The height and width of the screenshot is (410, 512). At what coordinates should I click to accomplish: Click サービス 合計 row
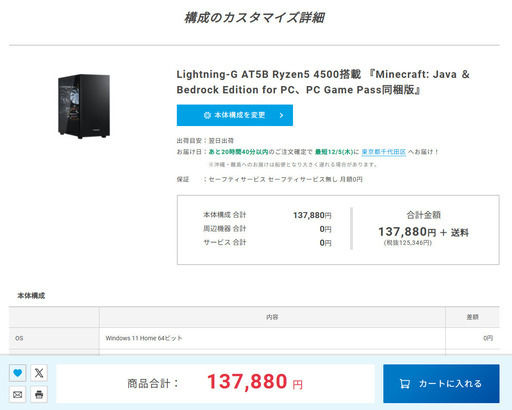(267, 243)
